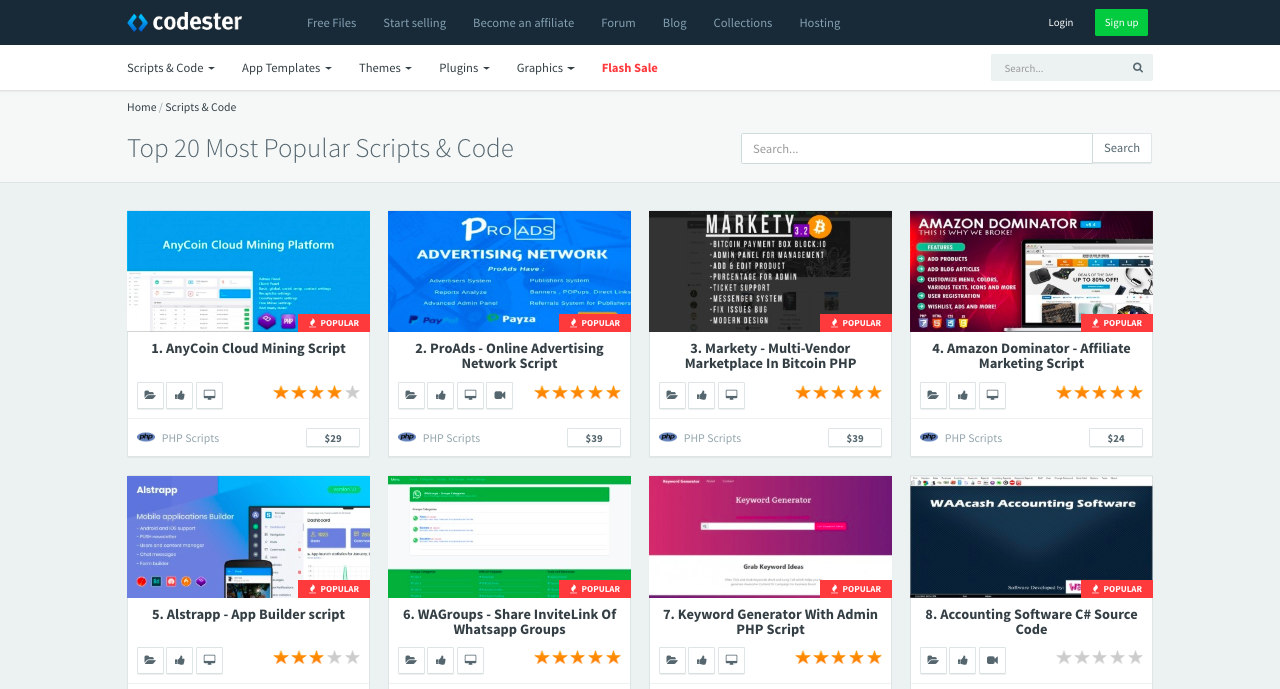This screenshot has height=689, width=1280.
Task: Click thumbs-up icon on AnyCoin Cloud Mining card
Action: pos(180,395)
